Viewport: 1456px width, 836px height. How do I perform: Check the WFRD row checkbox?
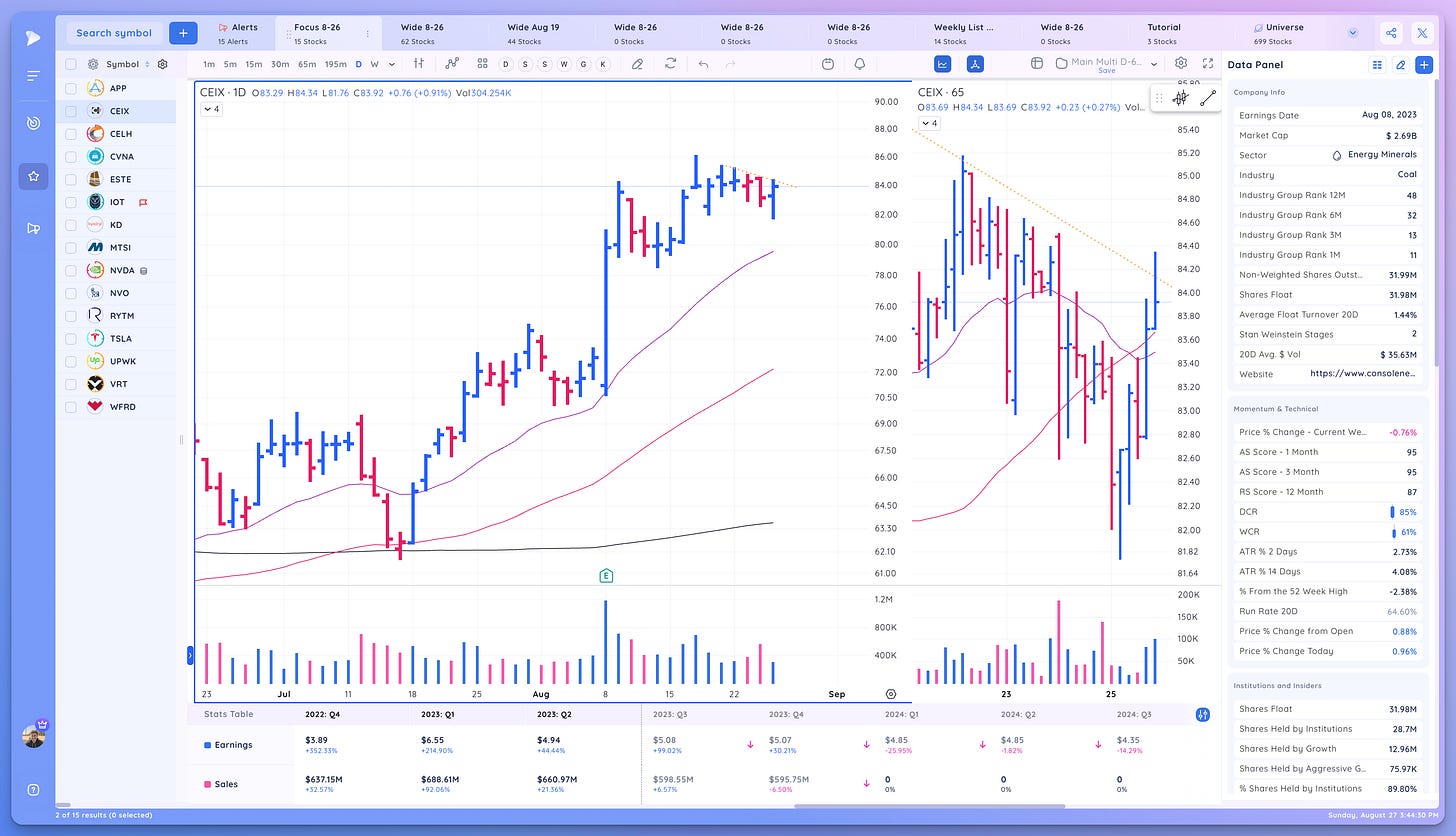click(x=71, y=406)
